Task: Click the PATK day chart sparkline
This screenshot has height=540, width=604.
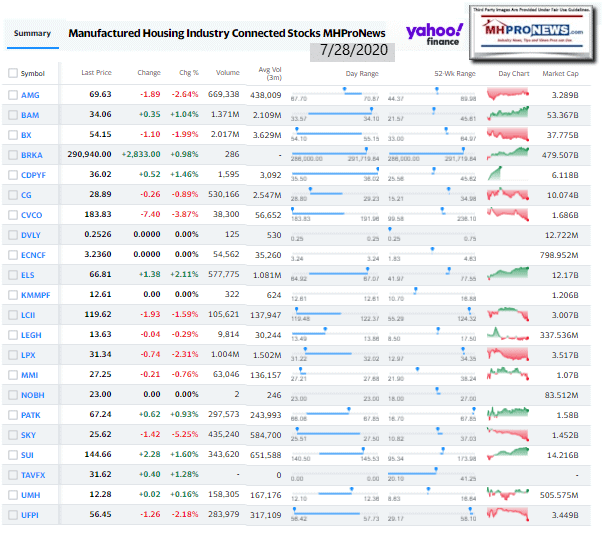Action: pos(509,415)
